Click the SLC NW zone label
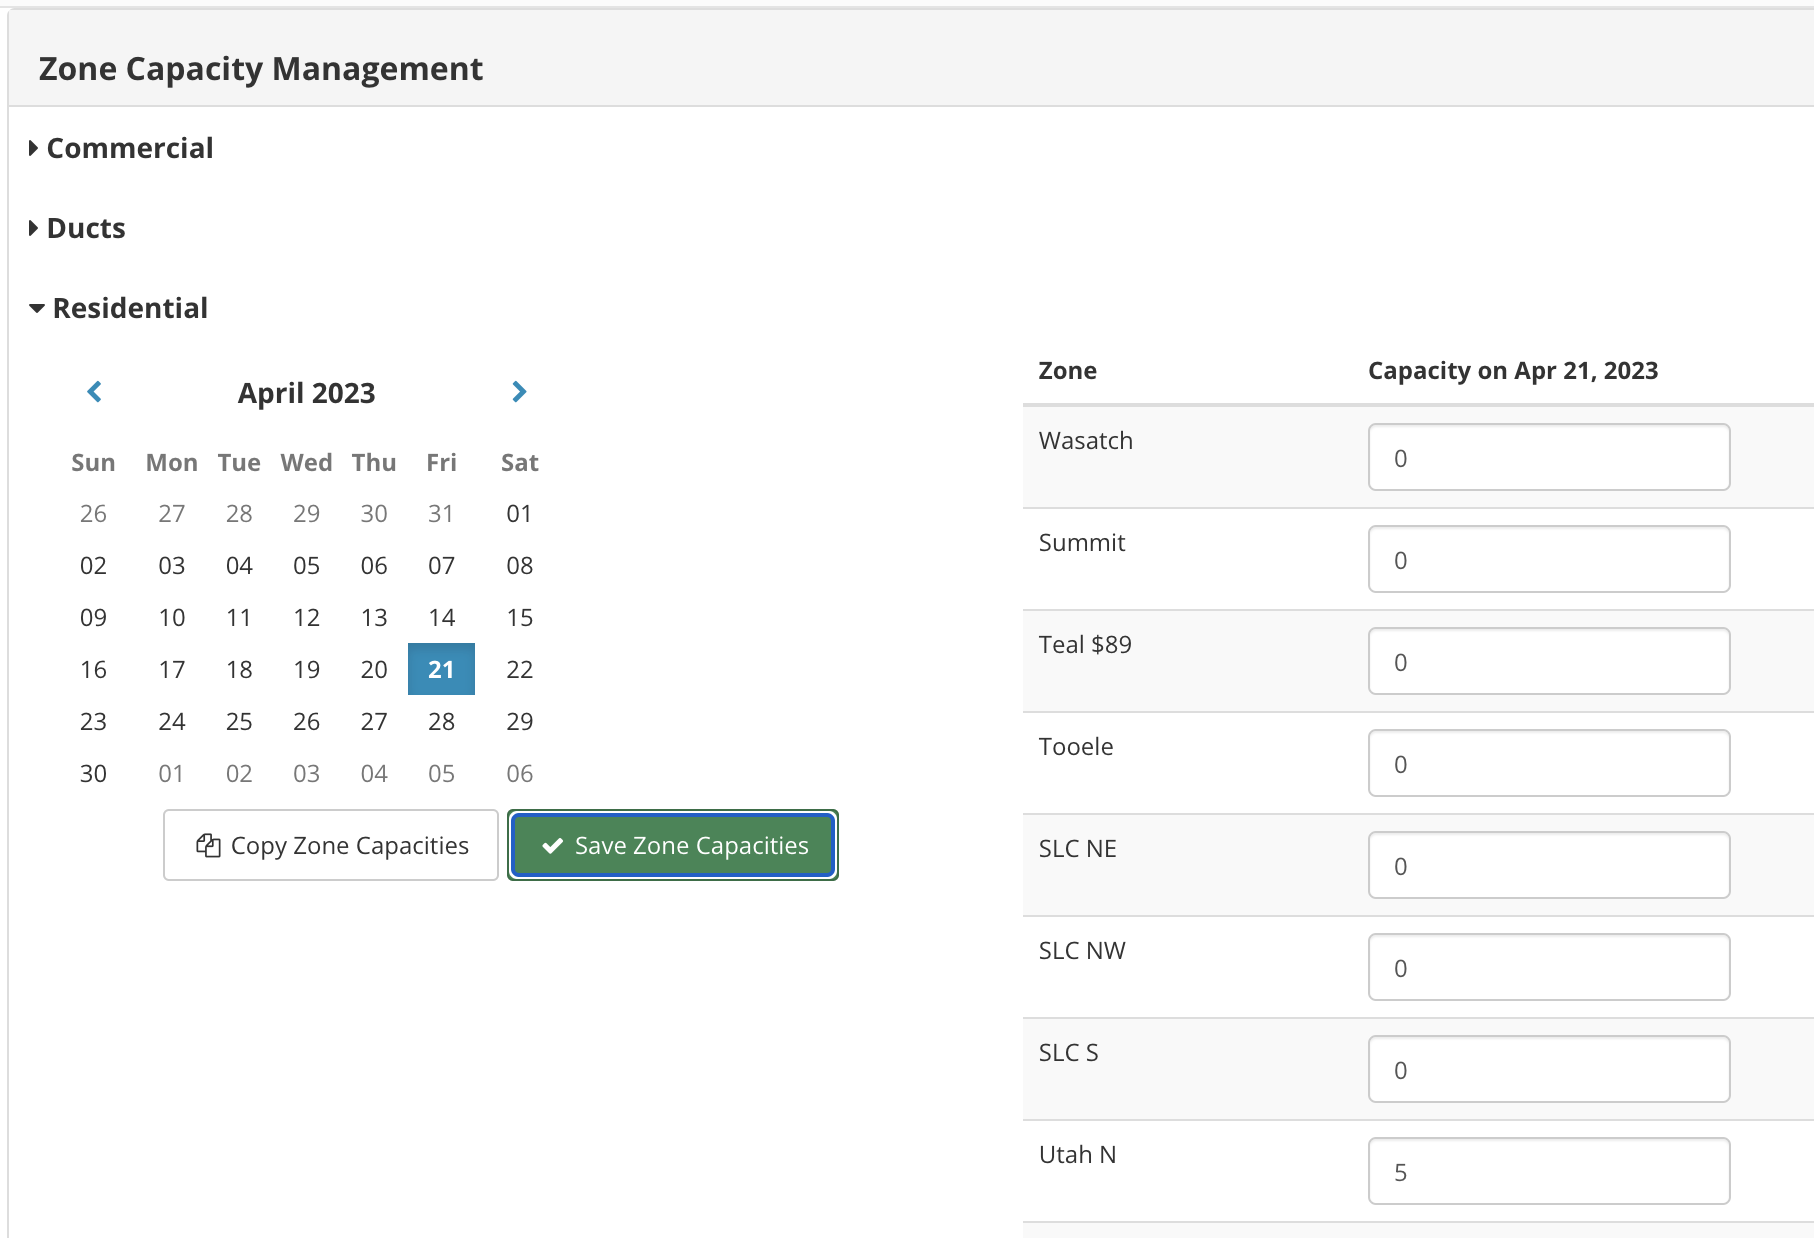 tap(1081, 950)
